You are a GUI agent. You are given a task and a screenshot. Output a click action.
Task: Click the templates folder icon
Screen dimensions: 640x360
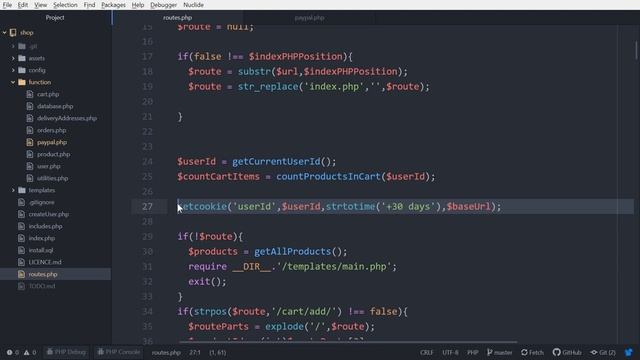click(x=22, y=190)
